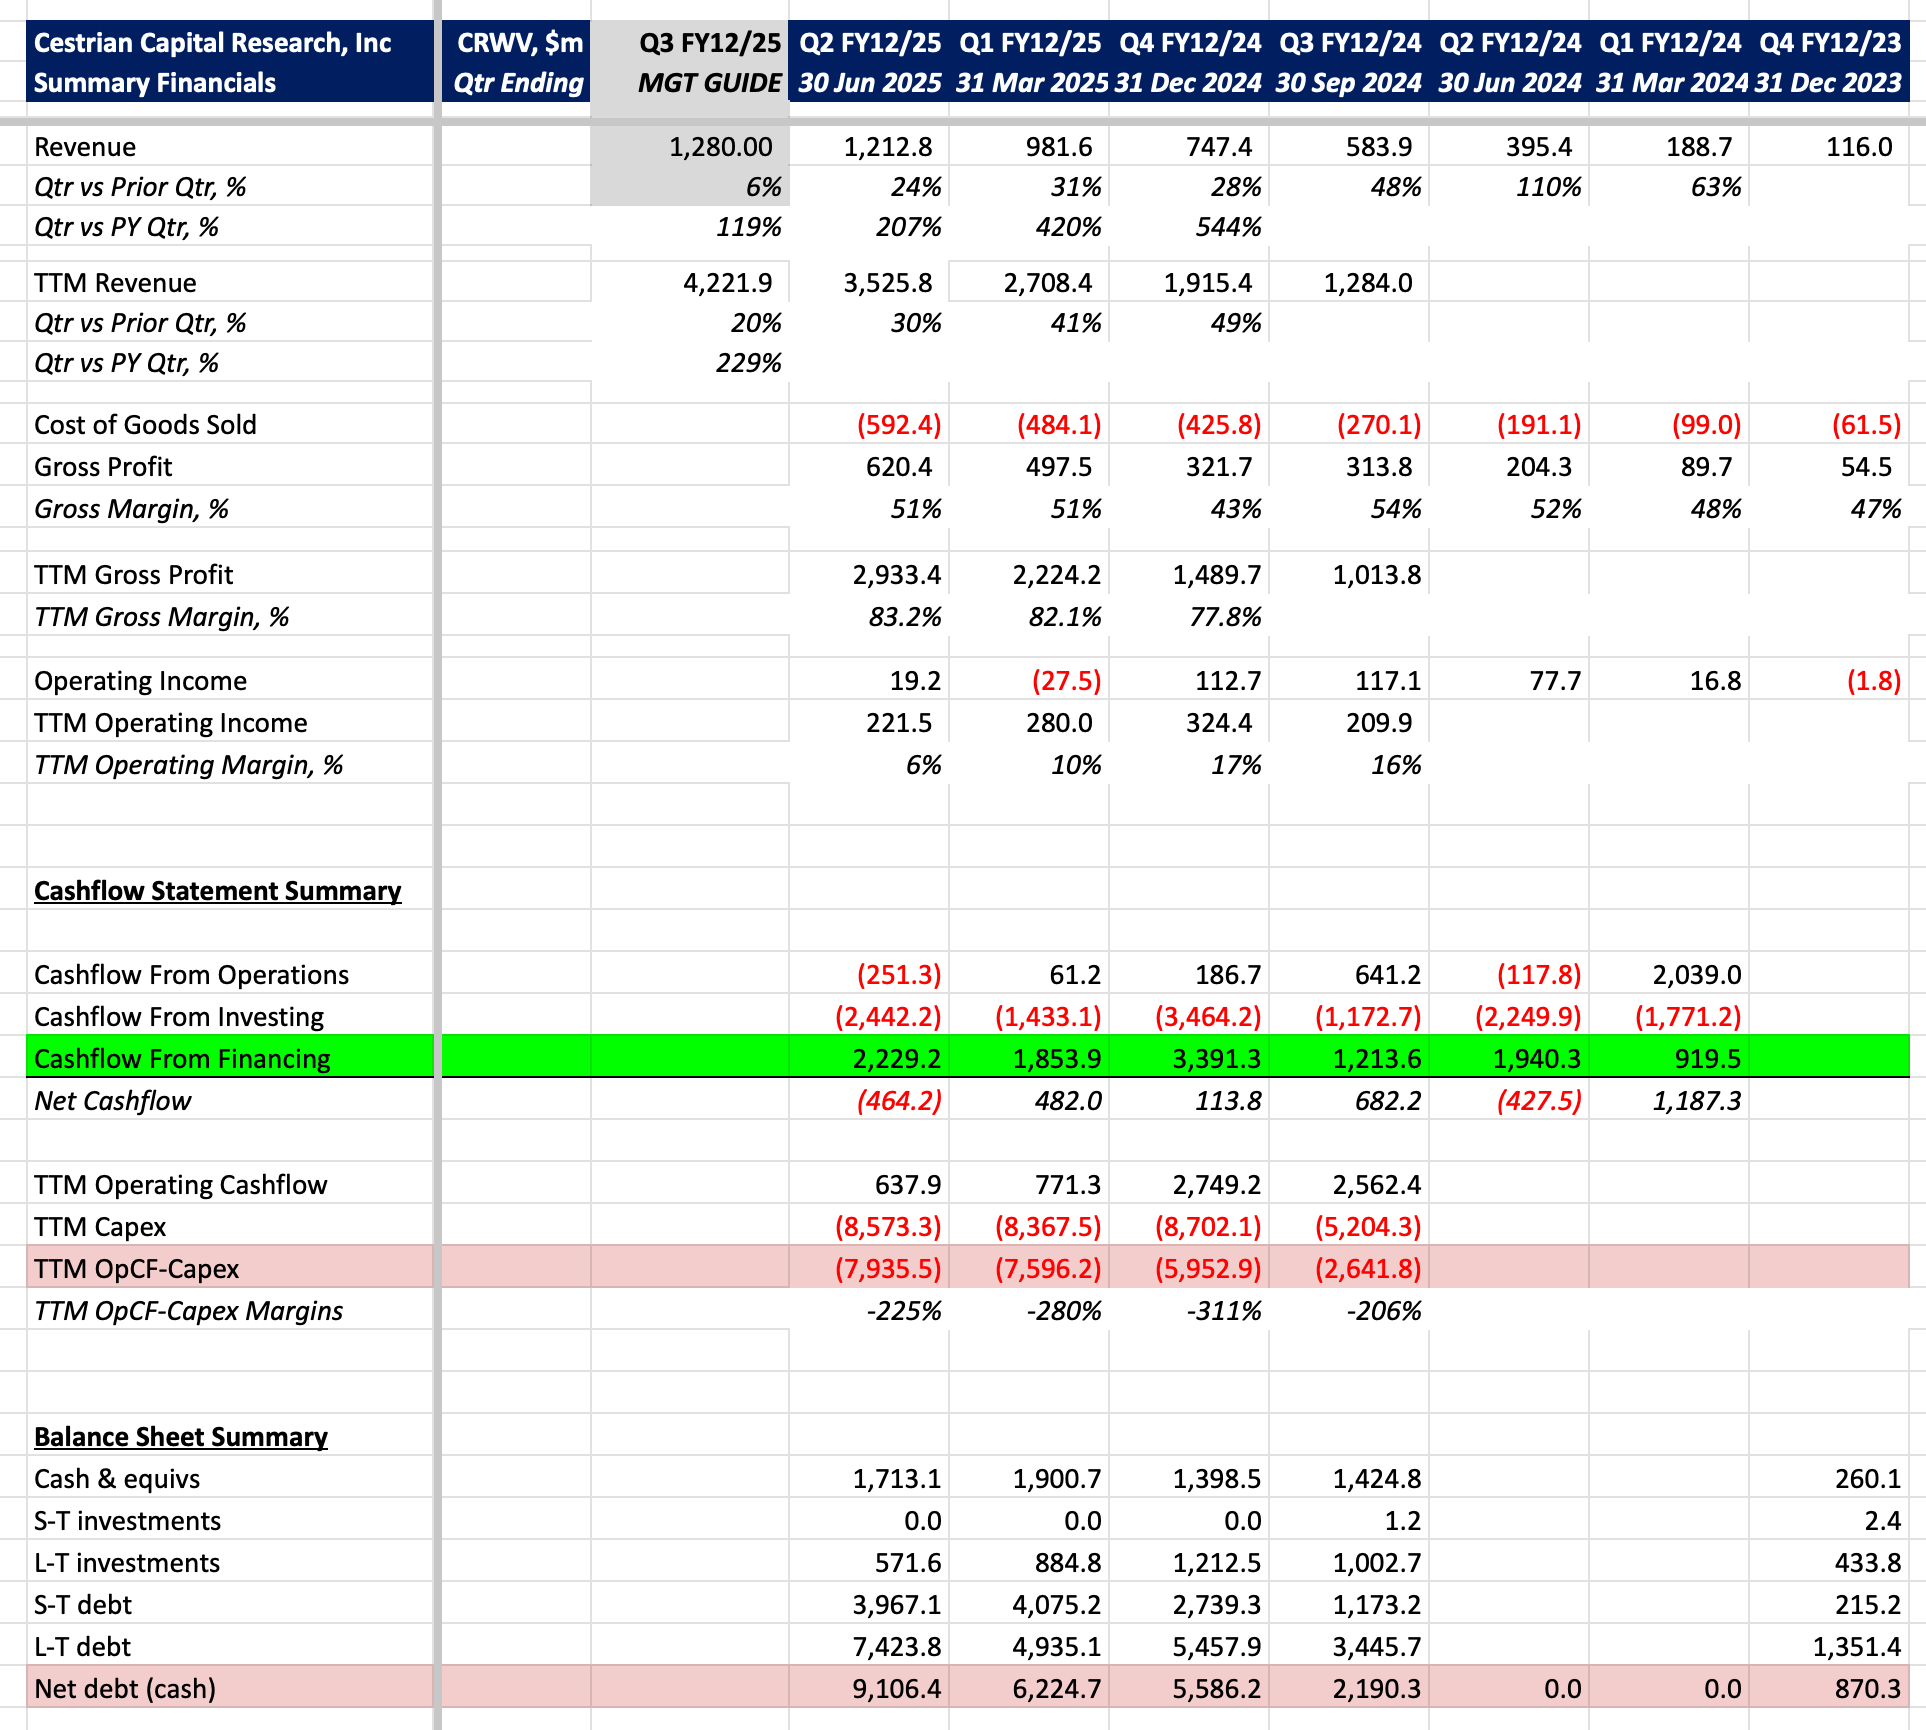Select the CRWV, $m header cell

pyautogui.click(x=517, y=62)
